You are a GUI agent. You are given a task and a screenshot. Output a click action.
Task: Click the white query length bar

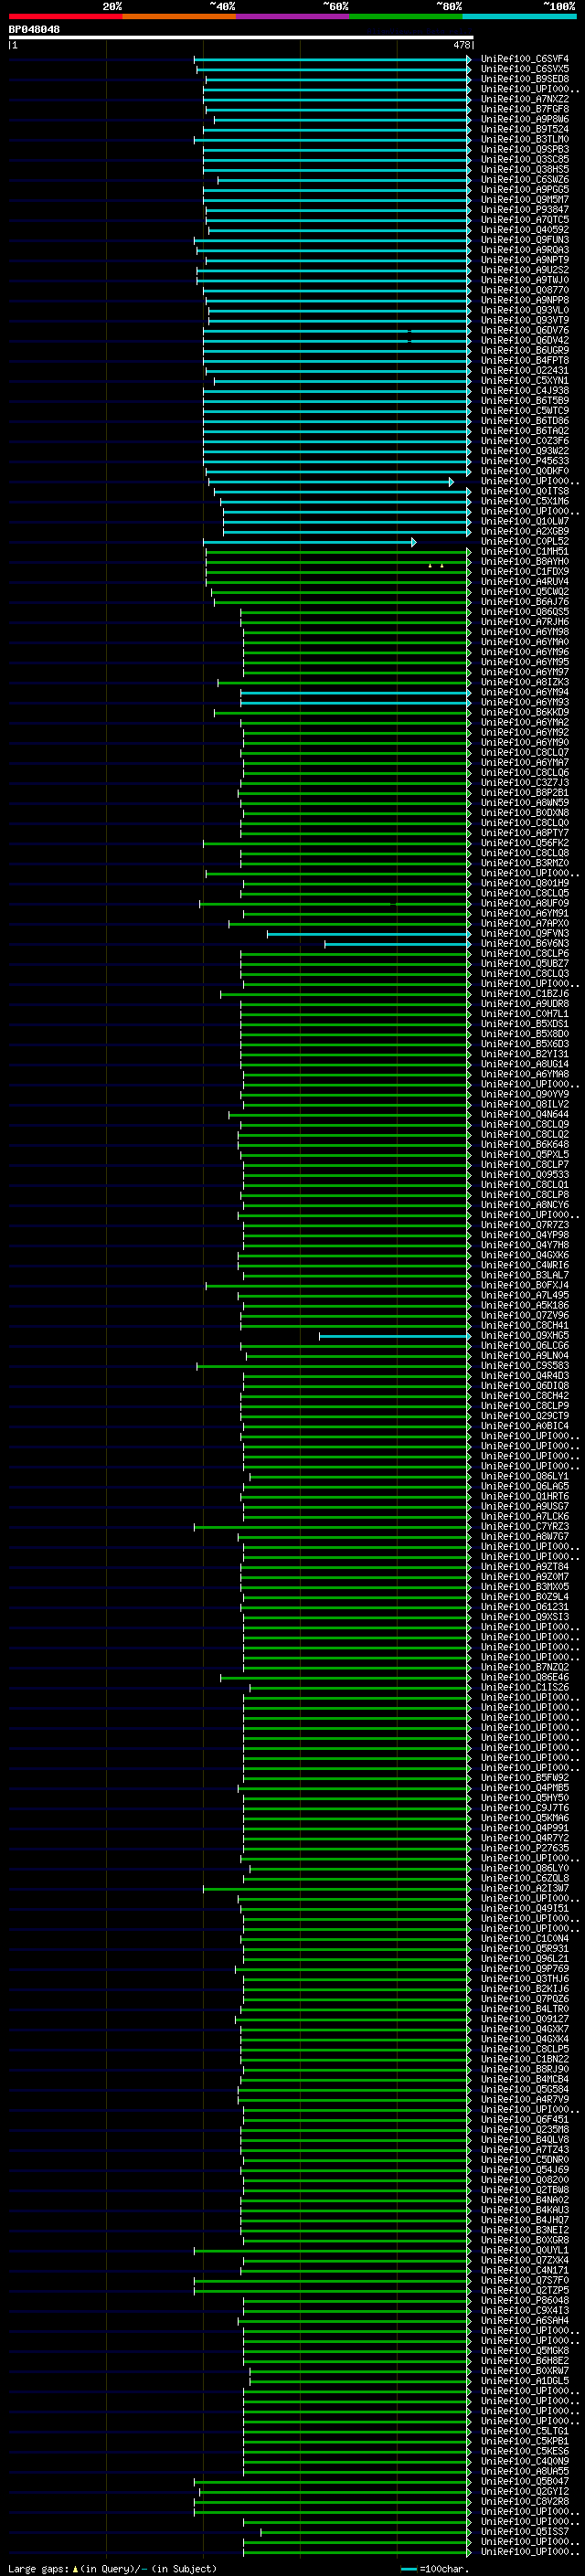pyautogui.click(x=241, y=38)
